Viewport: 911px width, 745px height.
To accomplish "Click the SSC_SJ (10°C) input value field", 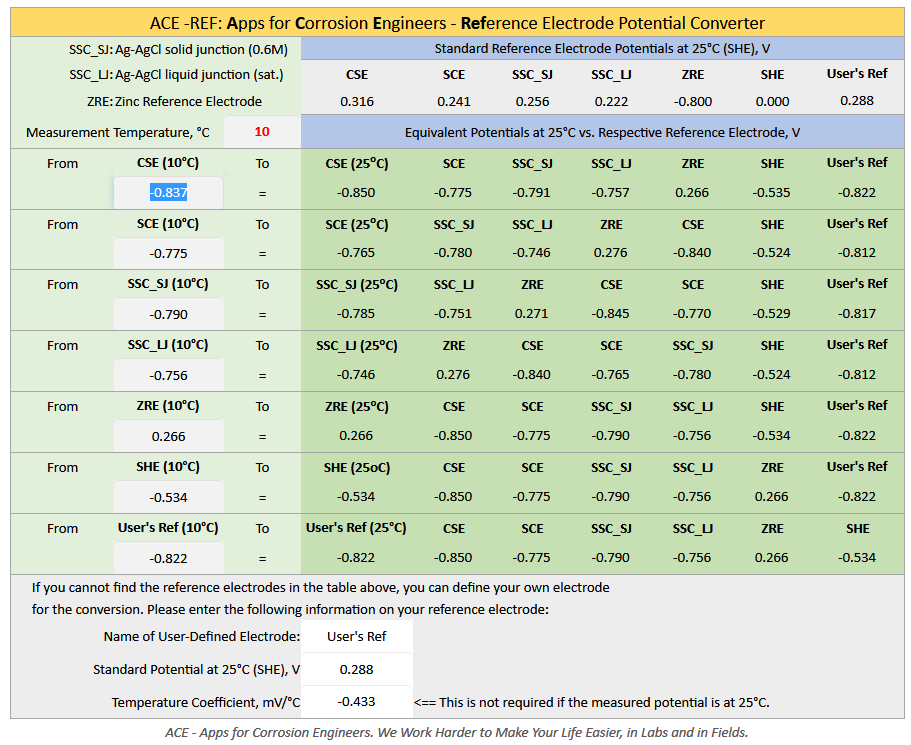I will tap(168, 315).
